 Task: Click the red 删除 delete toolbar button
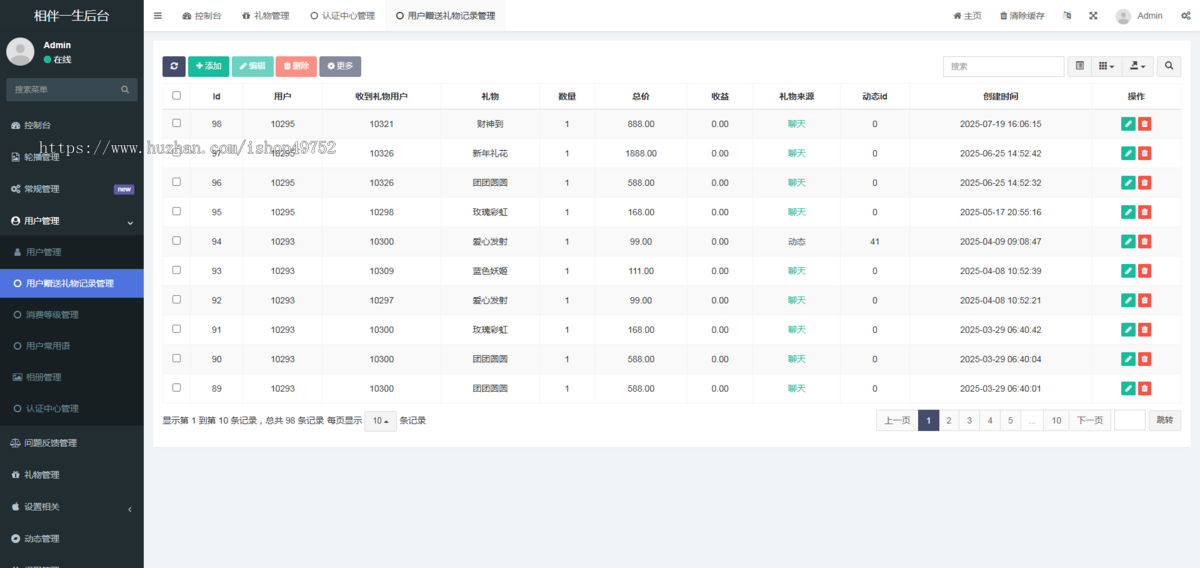[x=296, y=66]
